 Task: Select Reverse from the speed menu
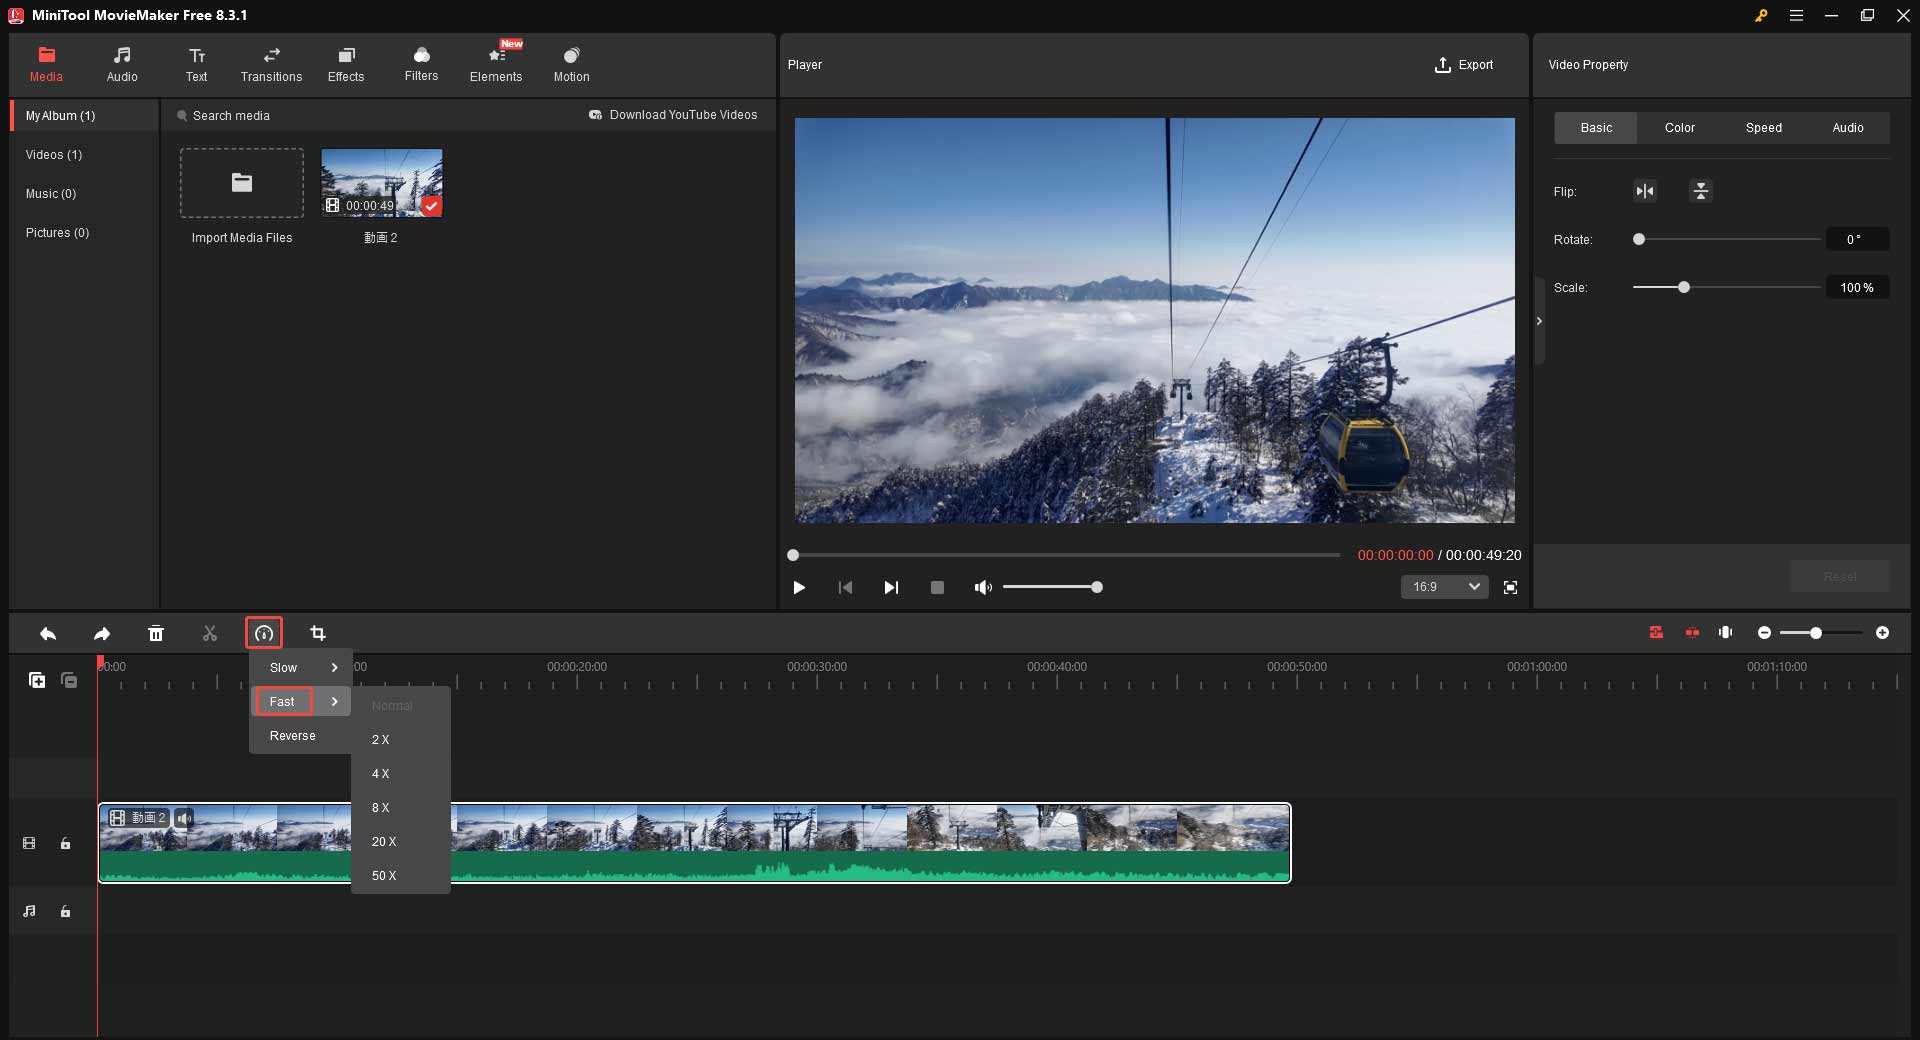point(291,735)
